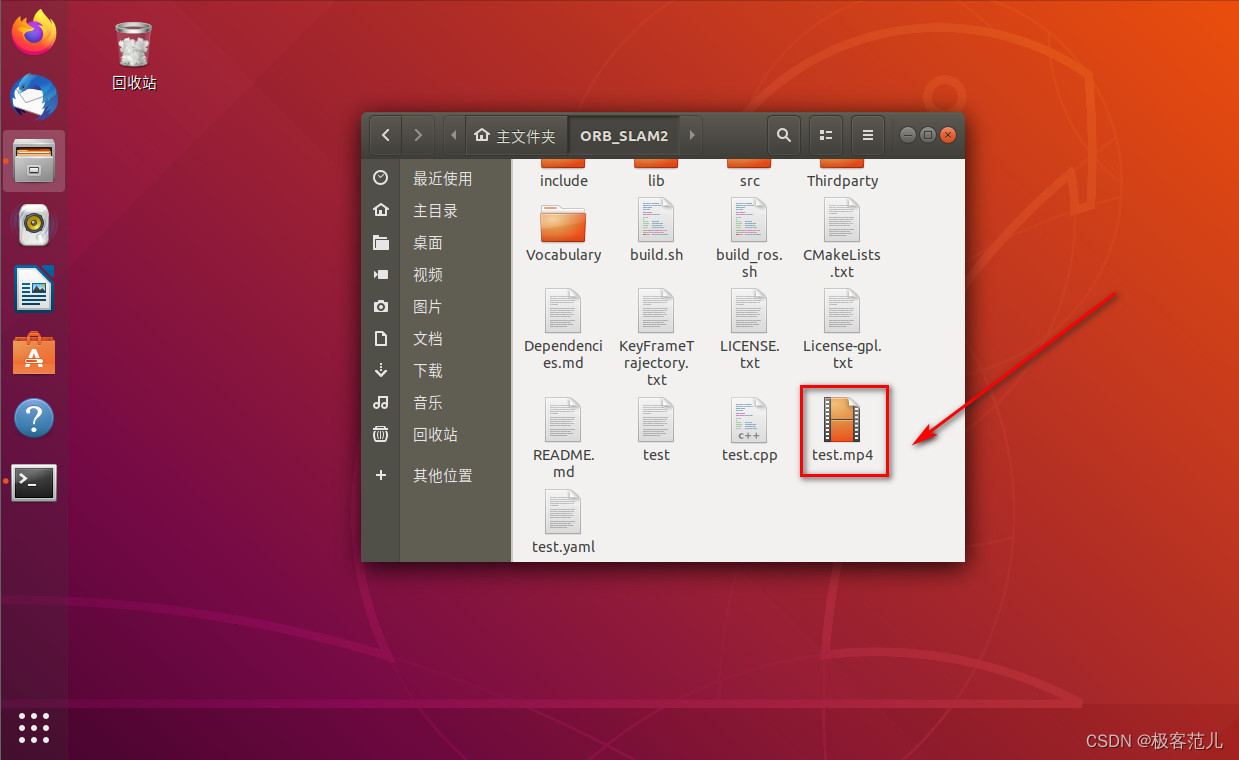
Task: Maximize the Files window
Action: coord(928,135)
